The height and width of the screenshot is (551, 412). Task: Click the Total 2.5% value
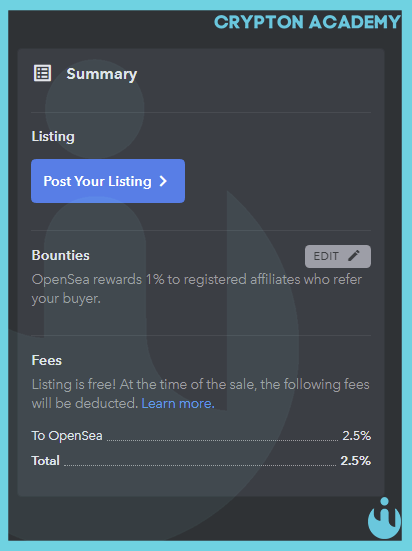coord(355,461)
